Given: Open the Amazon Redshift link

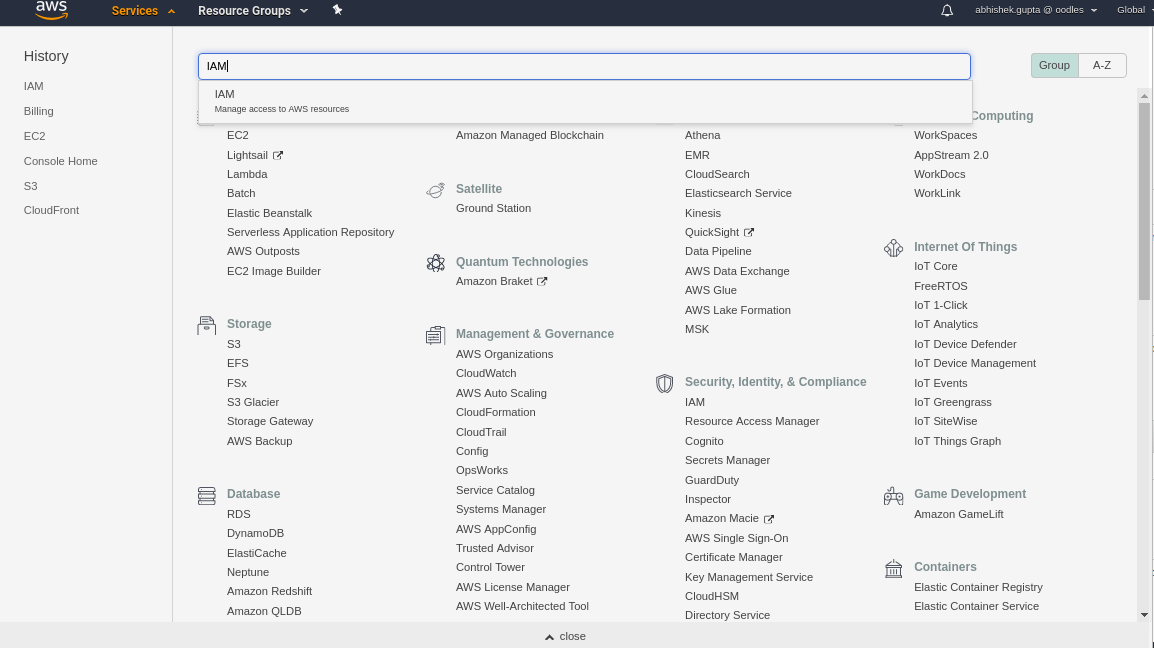Looking at the screenshot, I should click(269, 591).
